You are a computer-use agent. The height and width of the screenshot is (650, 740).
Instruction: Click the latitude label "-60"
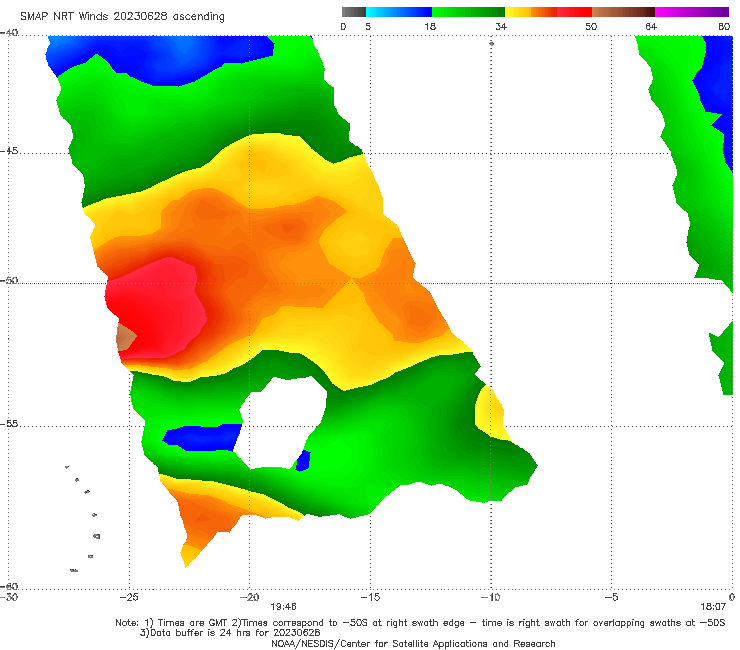pyautogui.click(x=9, y=586)
